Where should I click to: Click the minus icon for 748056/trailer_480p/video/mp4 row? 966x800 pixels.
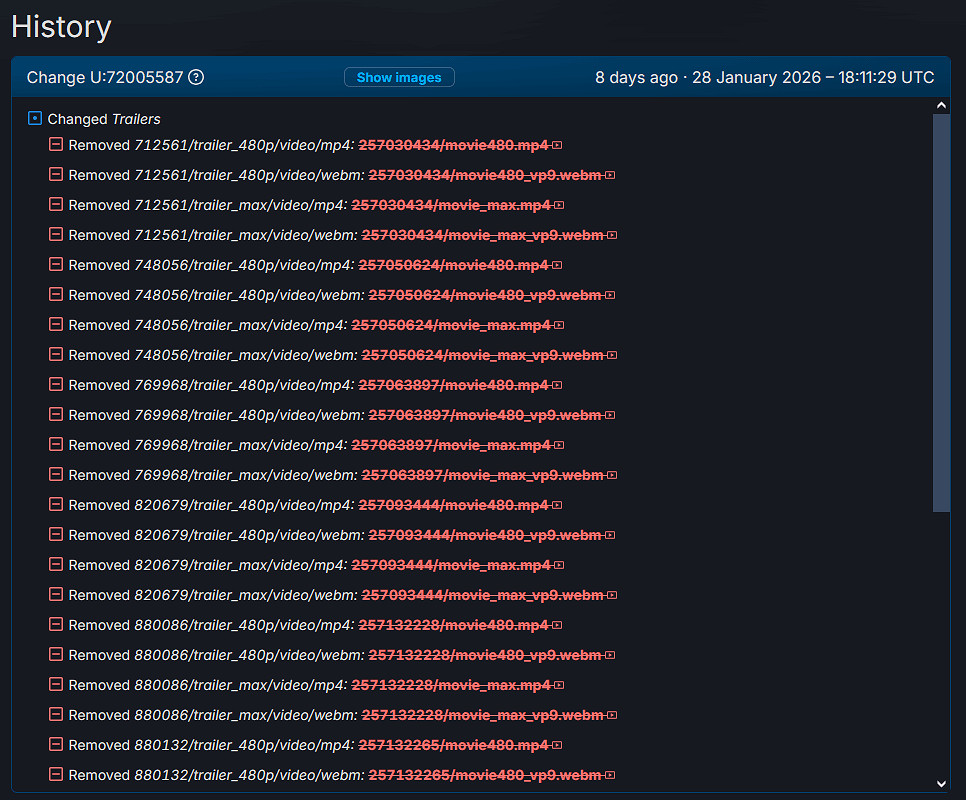point(56,264)
